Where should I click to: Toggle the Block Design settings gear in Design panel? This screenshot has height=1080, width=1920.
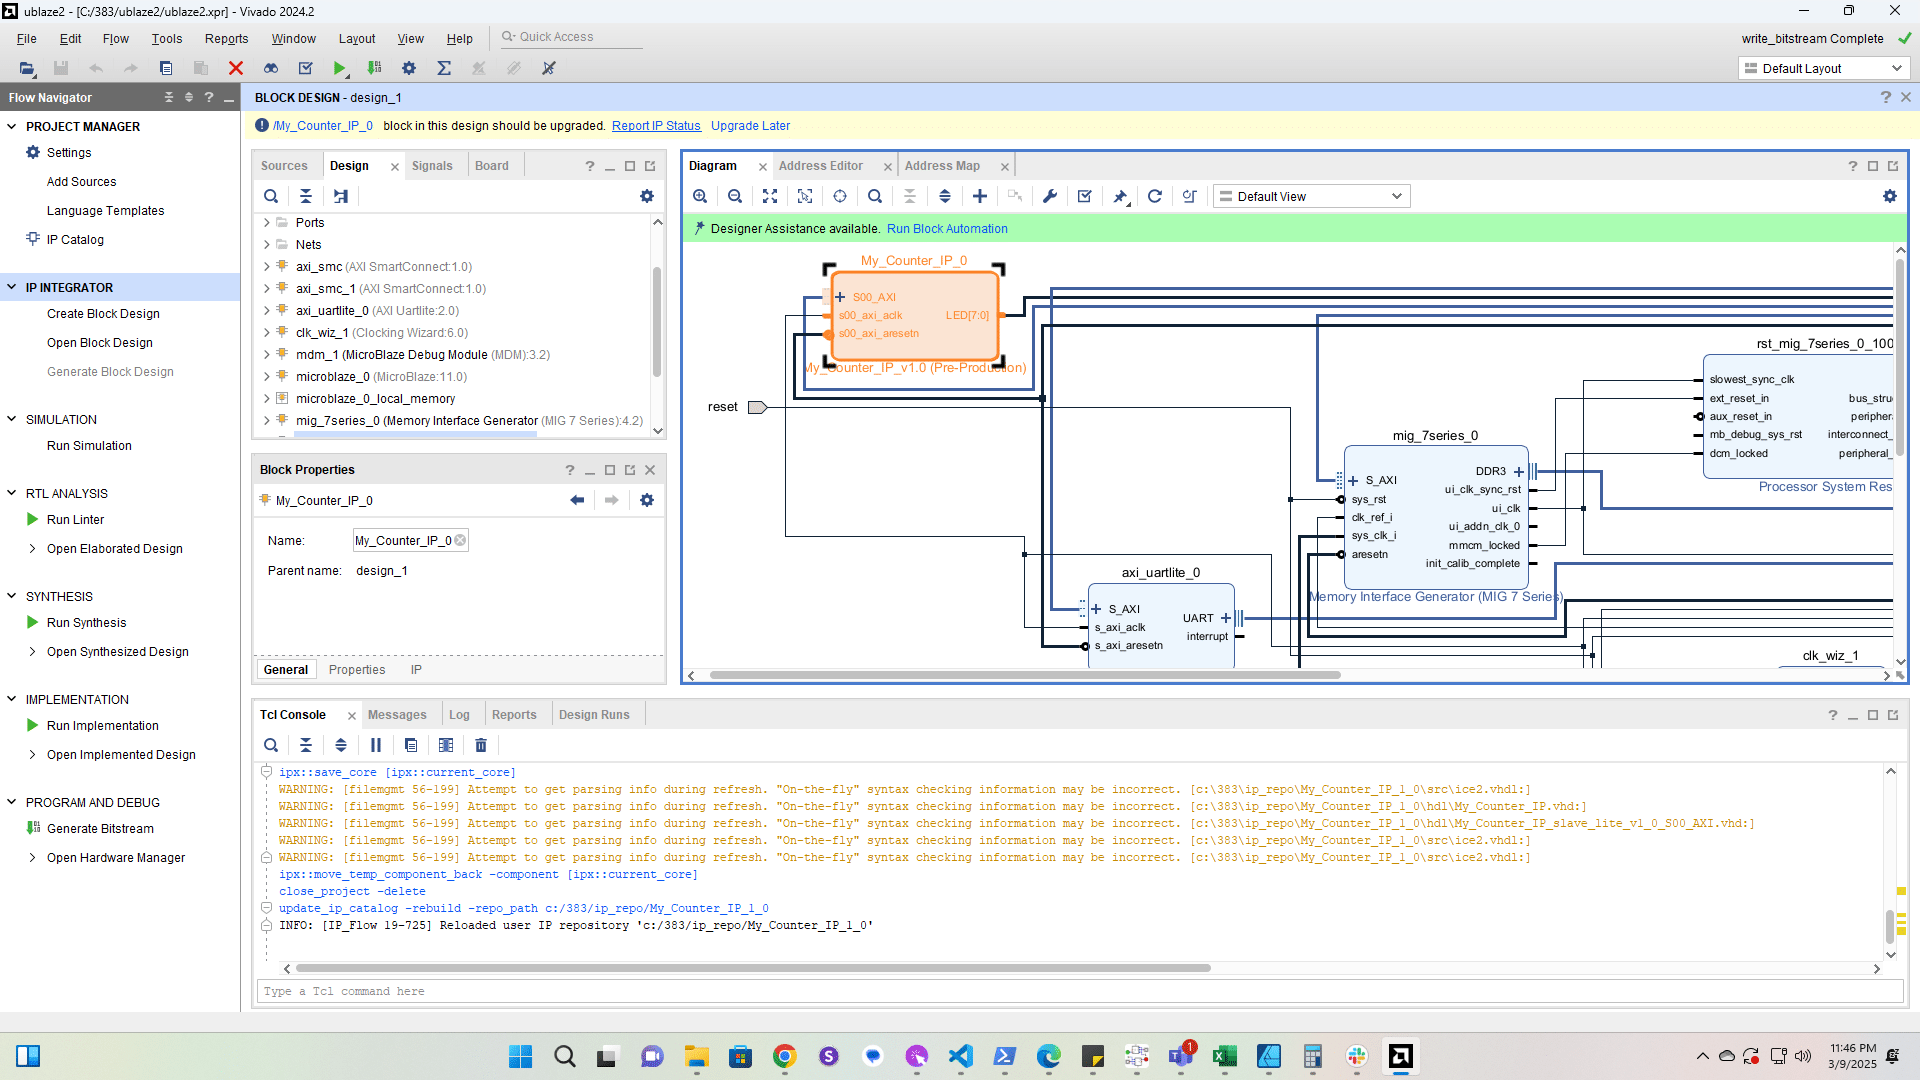(x=647, y=196)
